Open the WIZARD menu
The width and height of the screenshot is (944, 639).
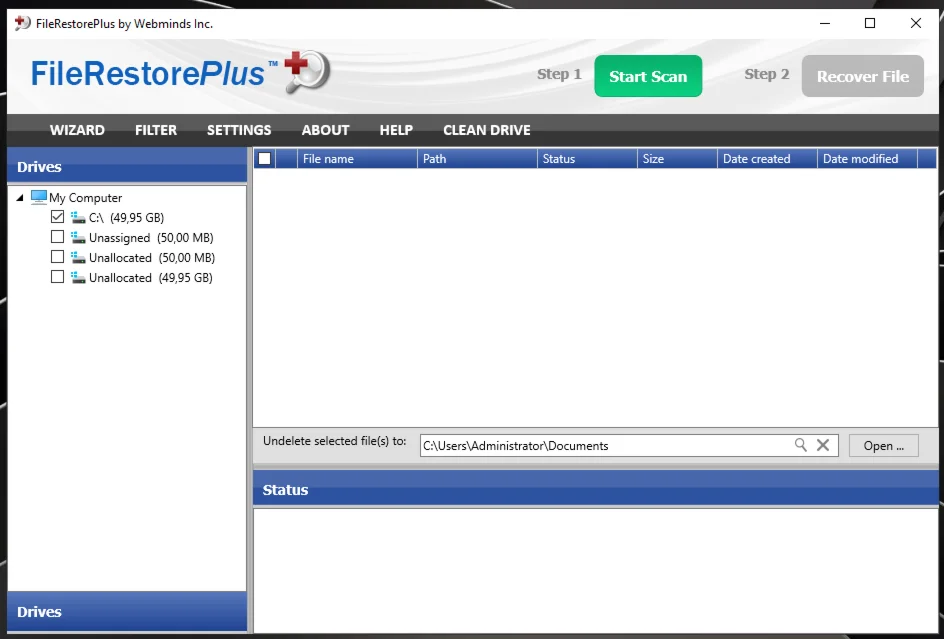tap(77, 130)
